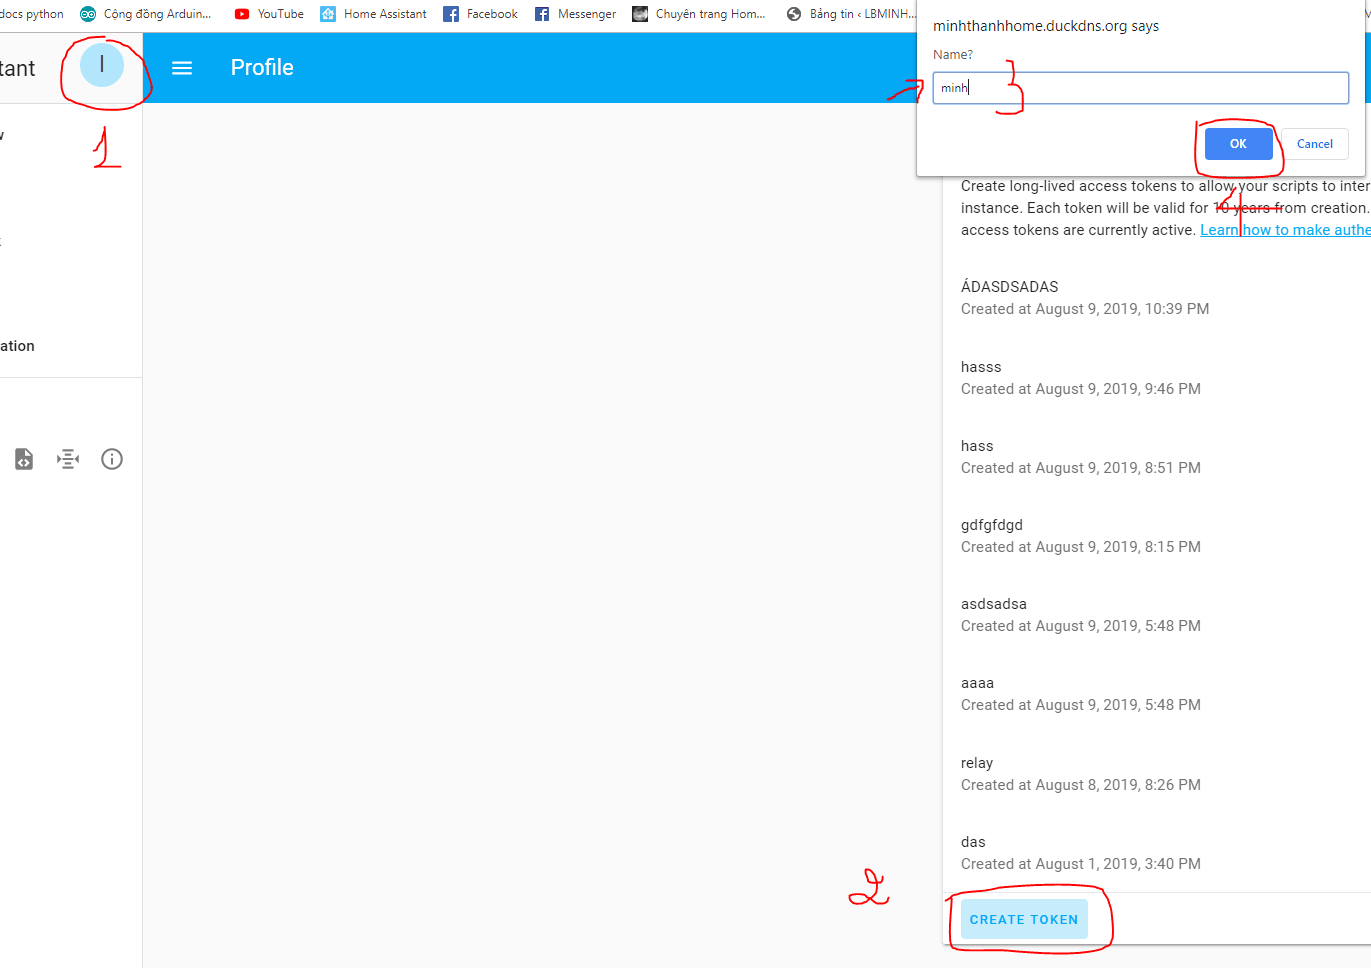
Task: Open the Info developer tool icon
Action: coord(112,459)
